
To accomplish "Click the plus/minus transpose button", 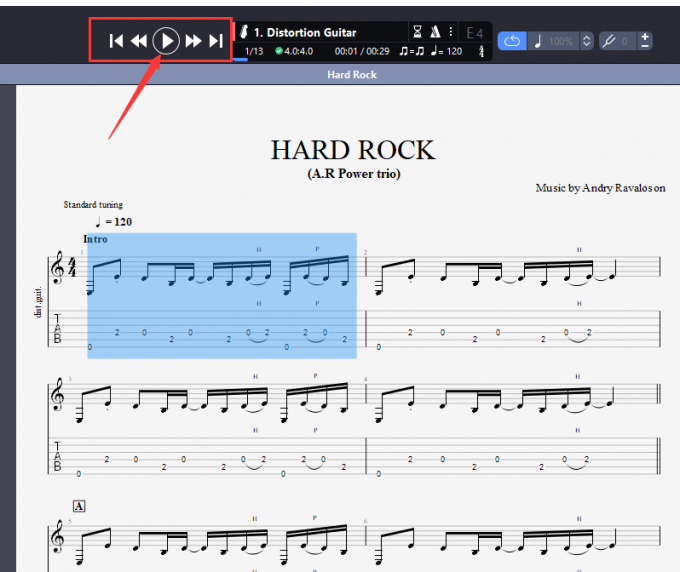I will pyautogui.click(x=645, y=41).
